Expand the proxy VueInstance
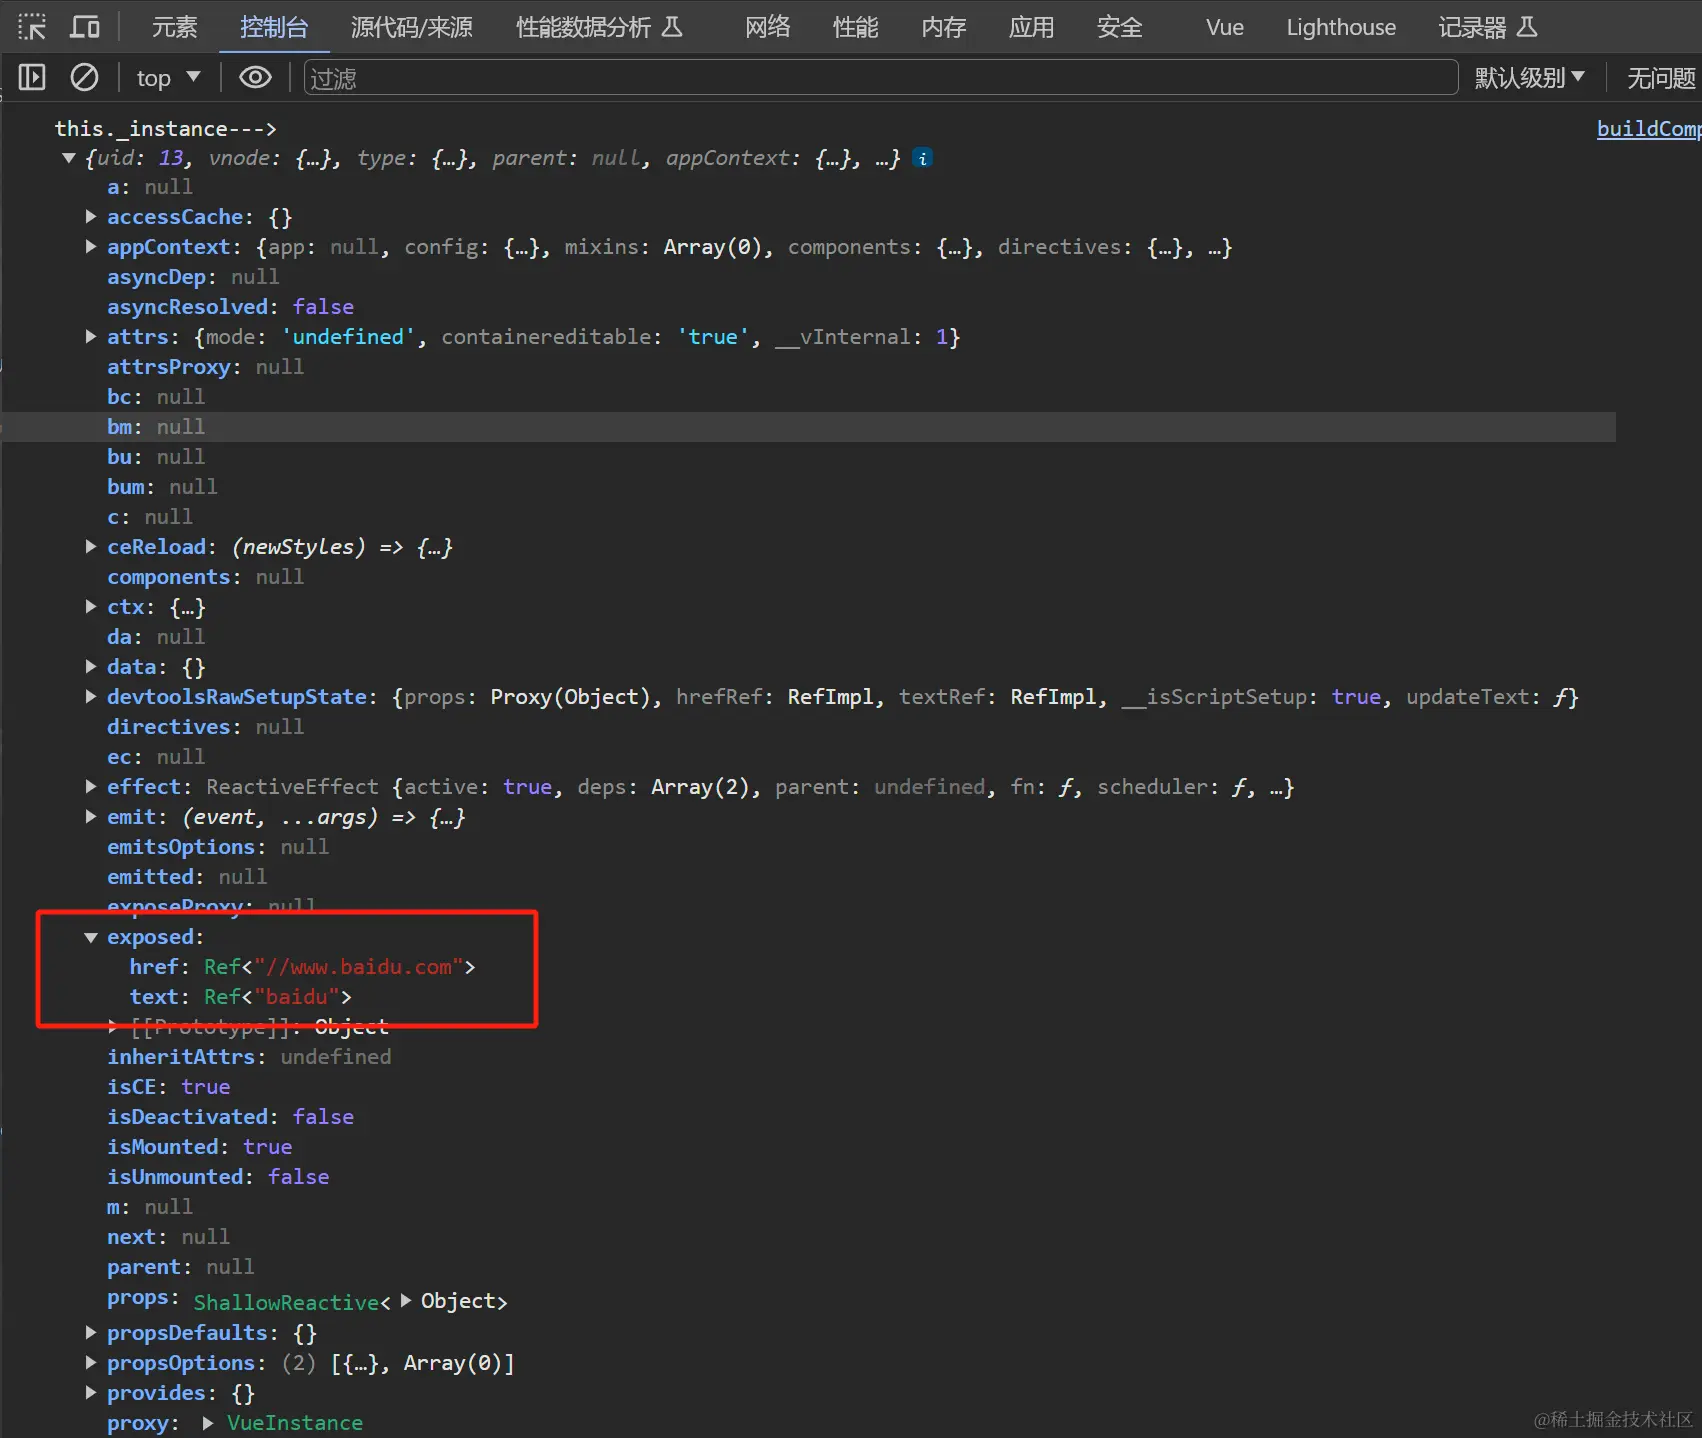Viewport: 1702px width, 1438px height. (208, 1422)
